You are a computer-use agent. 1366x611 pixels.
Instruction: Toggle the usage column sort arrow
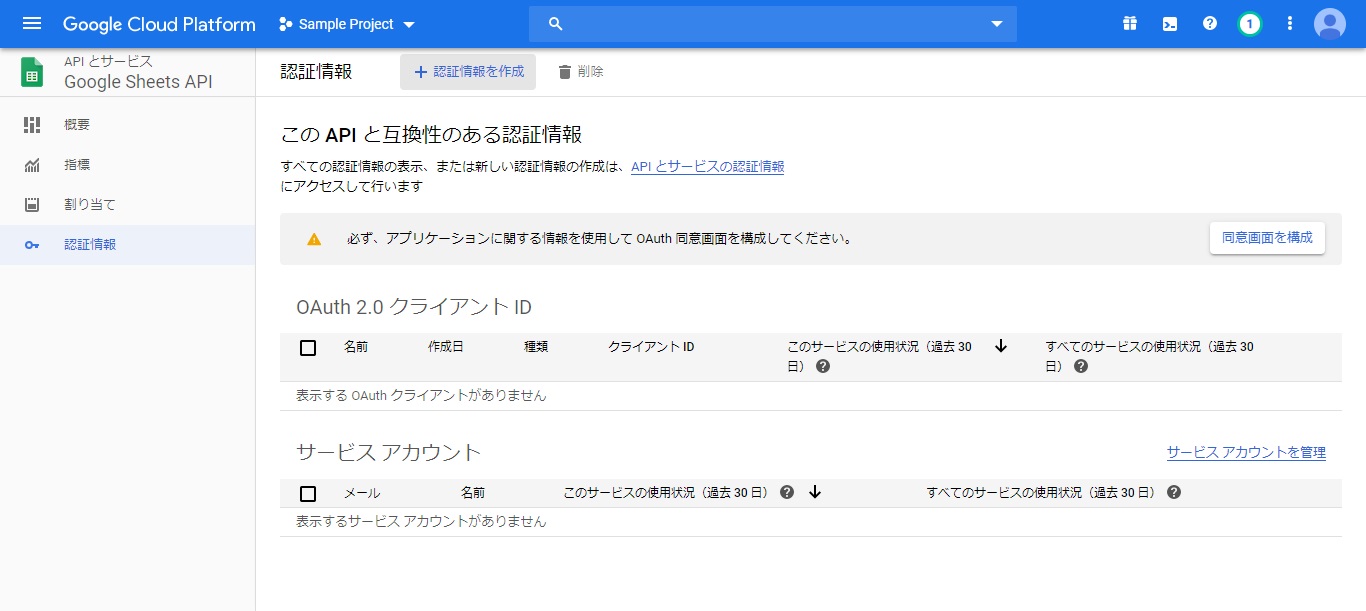pos(1001,346)
